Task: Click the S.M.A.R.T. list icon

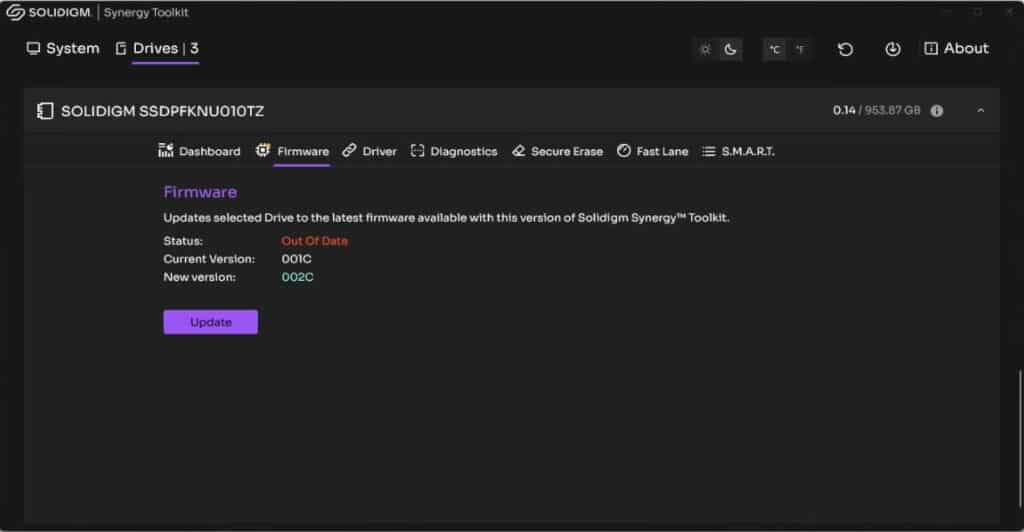Action: [x=709, y=151]
